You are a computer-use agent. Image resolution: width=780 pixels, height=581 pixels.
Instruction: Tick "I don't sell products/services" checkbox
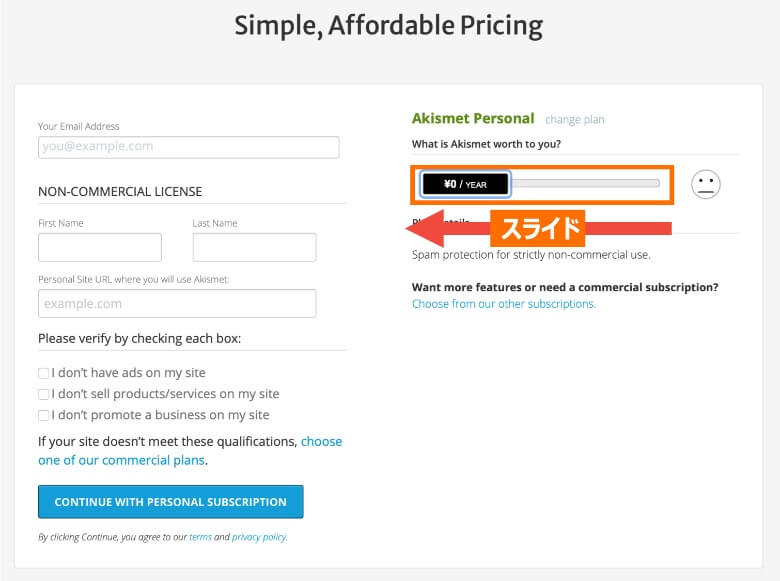click(43, 394)
